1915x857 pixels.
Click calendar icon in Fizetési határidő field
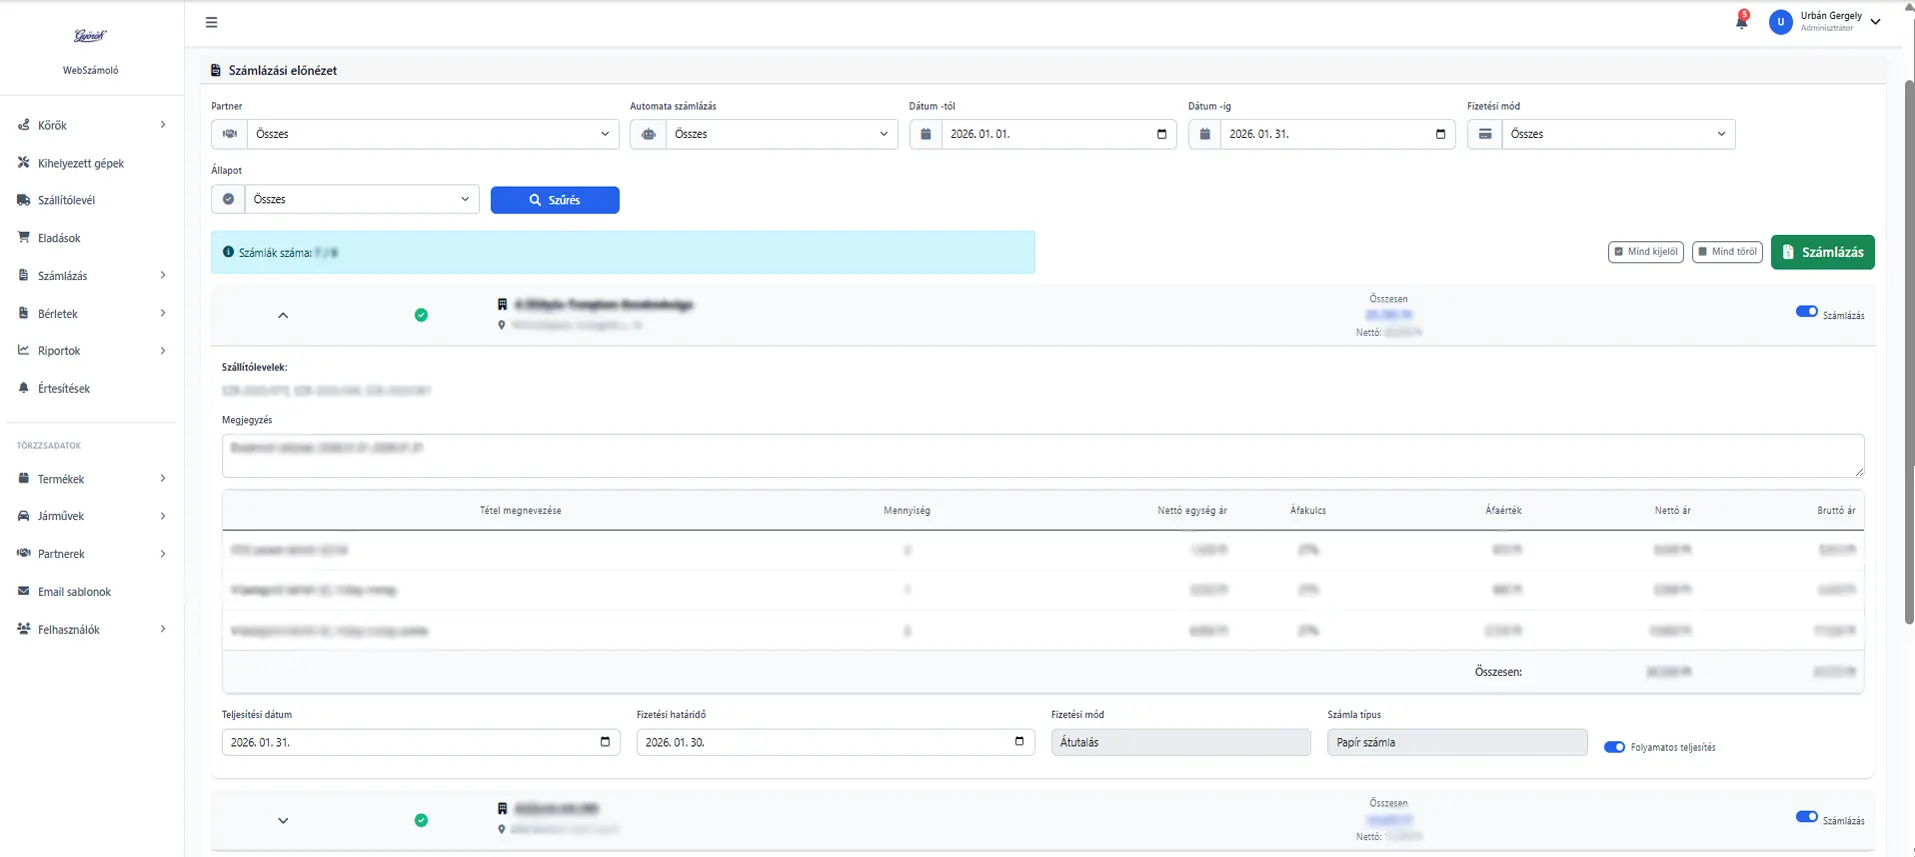(1019, 742)
